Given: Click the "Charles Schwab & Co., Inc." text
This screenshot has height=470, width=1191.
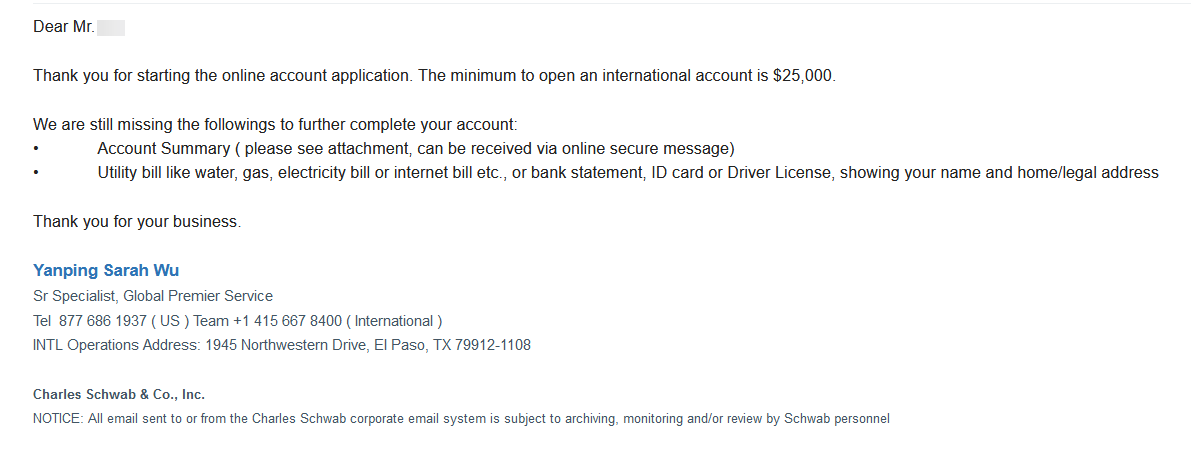Looking at the screenshot, I should pyautogui.click(x=119, y=395).
